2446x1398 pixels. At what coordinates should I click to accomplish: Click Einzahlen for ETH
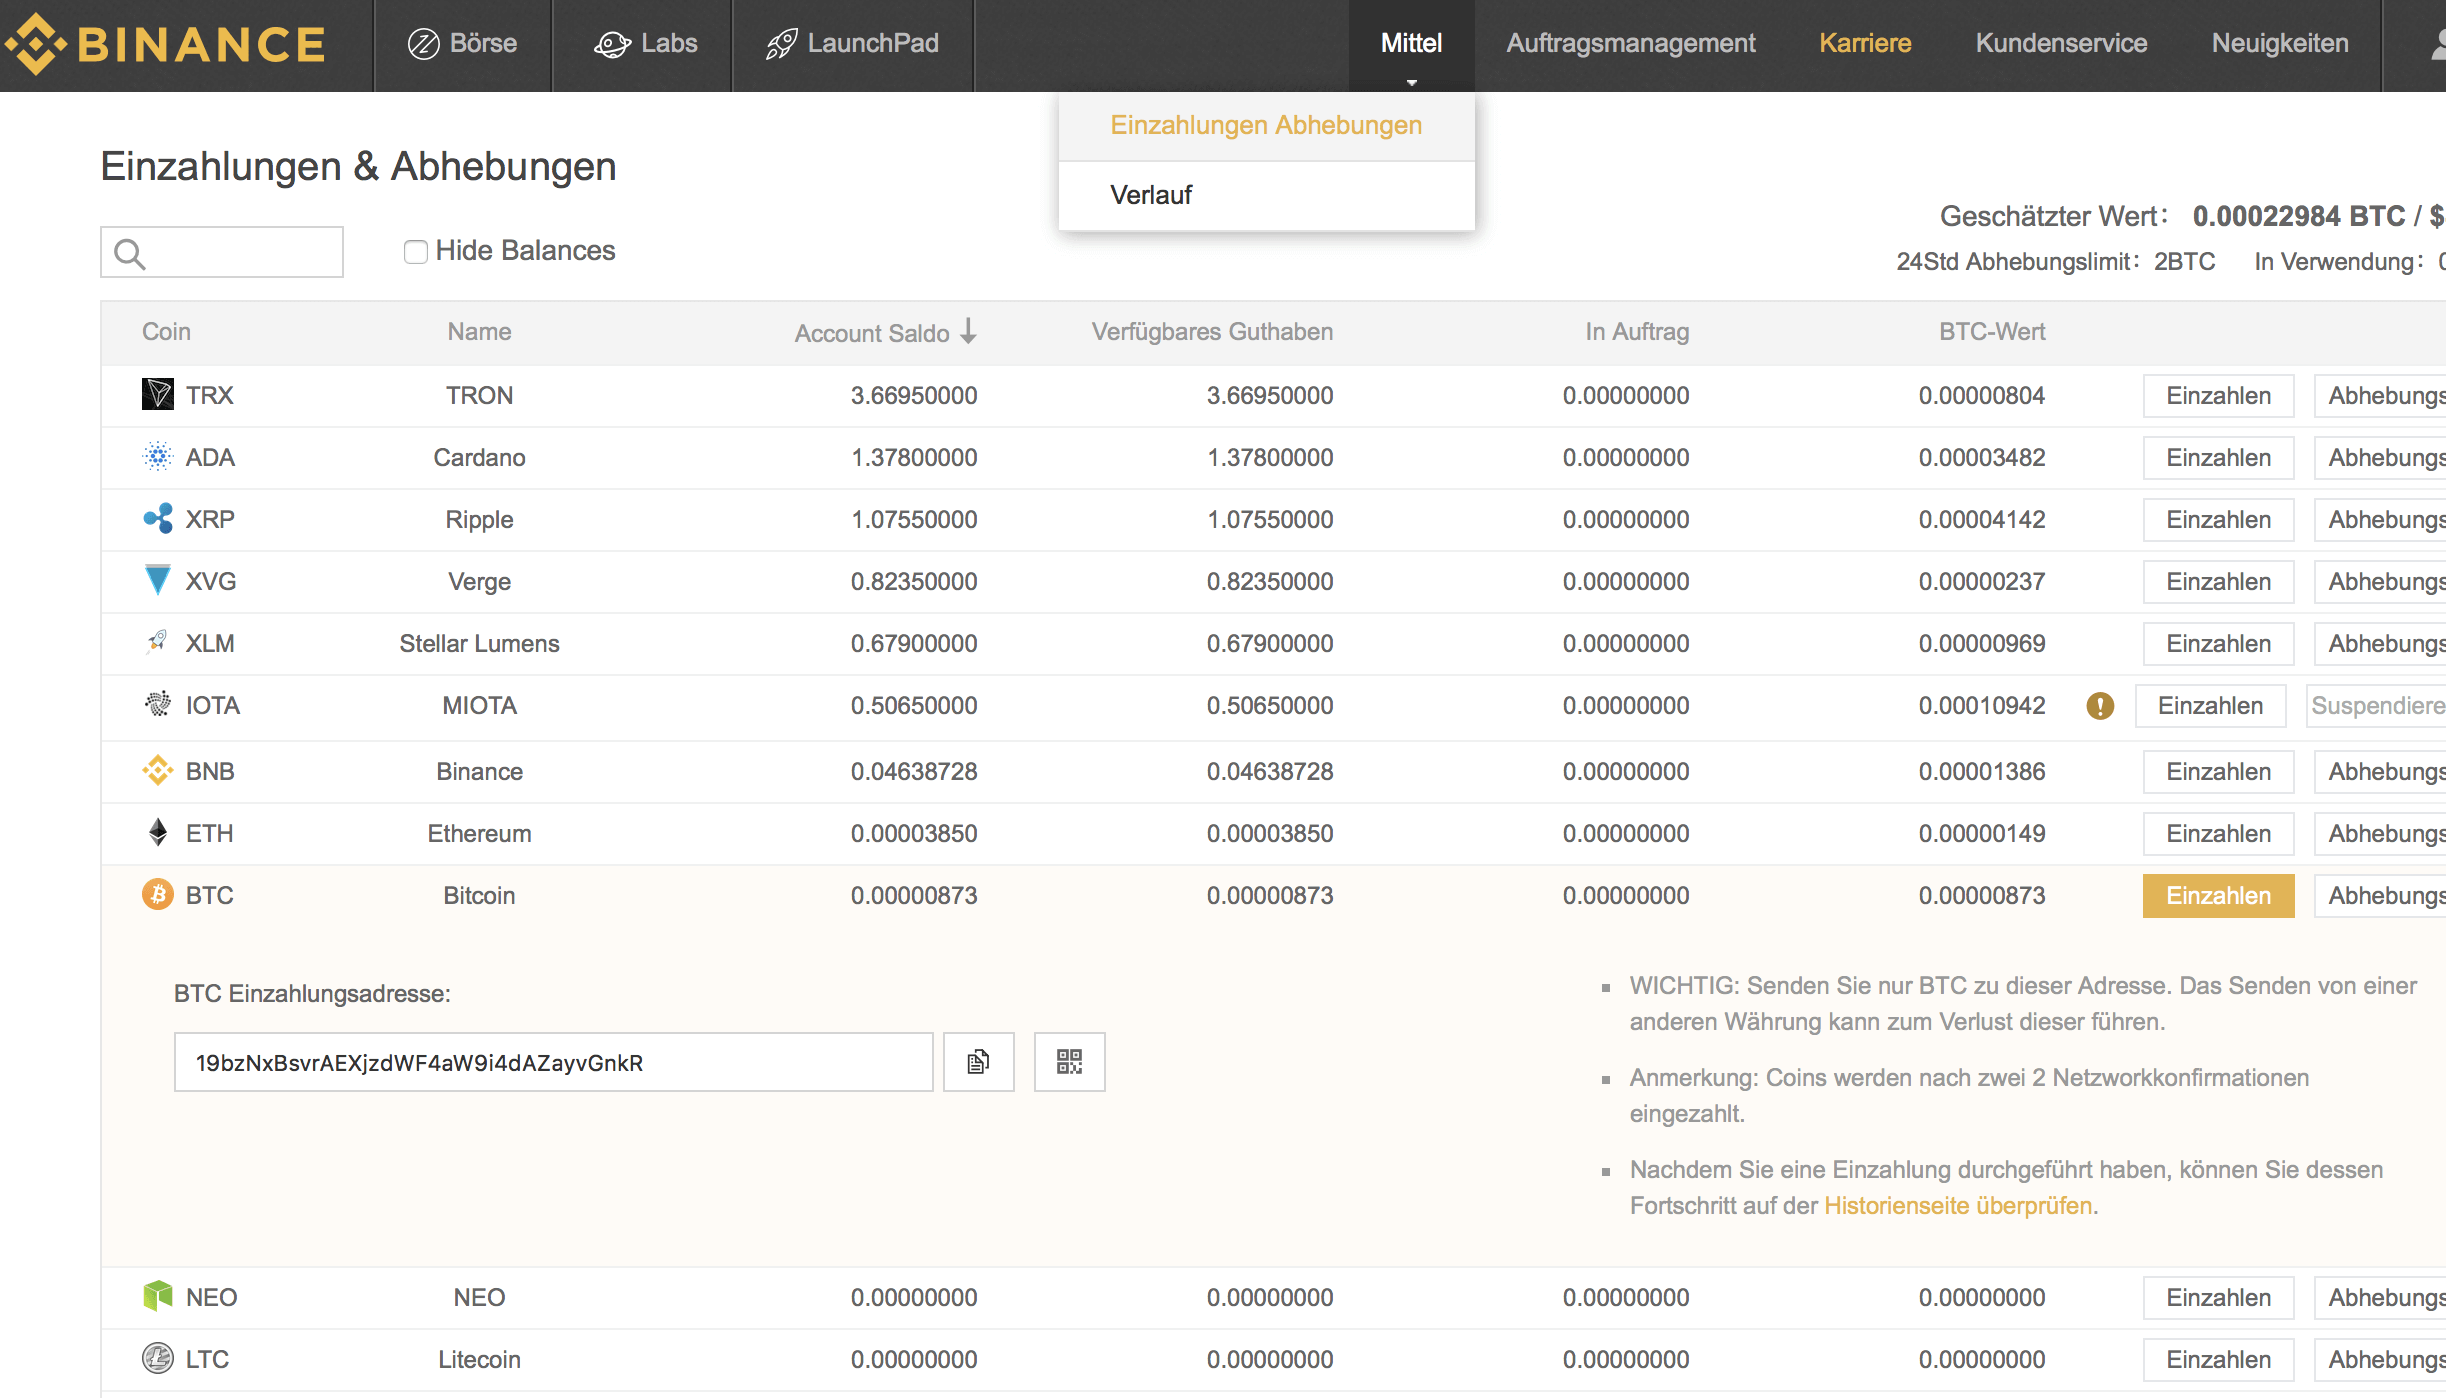tap(2218, 834)
